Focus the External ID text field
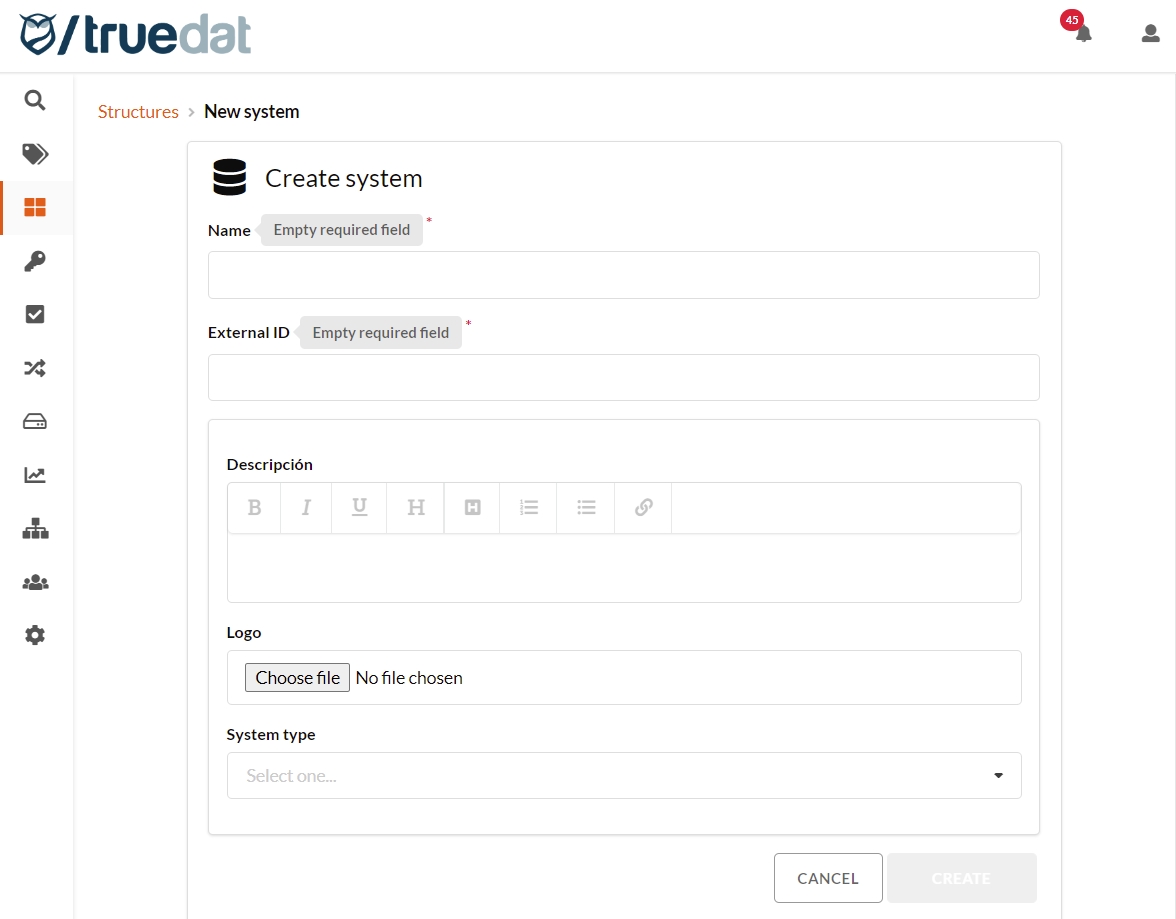The image size is (1176, 919). click(624, 378)
